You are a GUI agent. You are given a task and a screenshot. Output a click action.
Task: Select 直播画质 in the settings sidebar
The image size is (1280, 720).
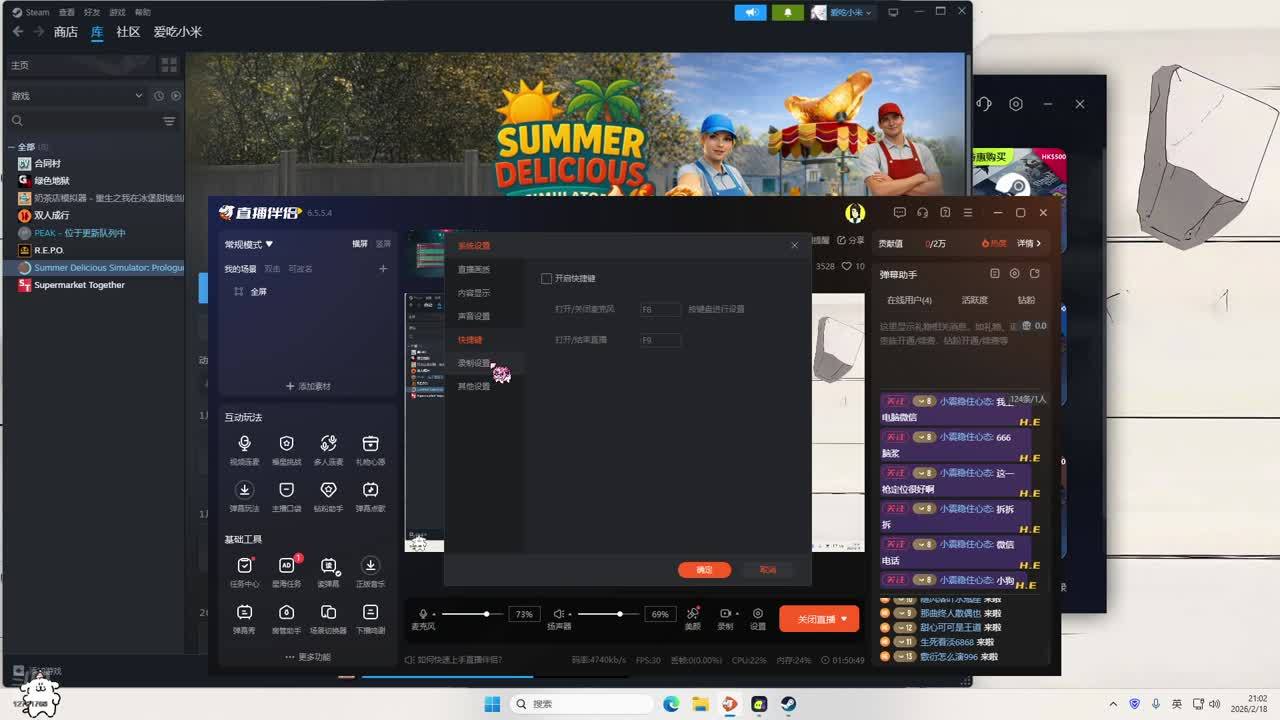click(474, 270)
